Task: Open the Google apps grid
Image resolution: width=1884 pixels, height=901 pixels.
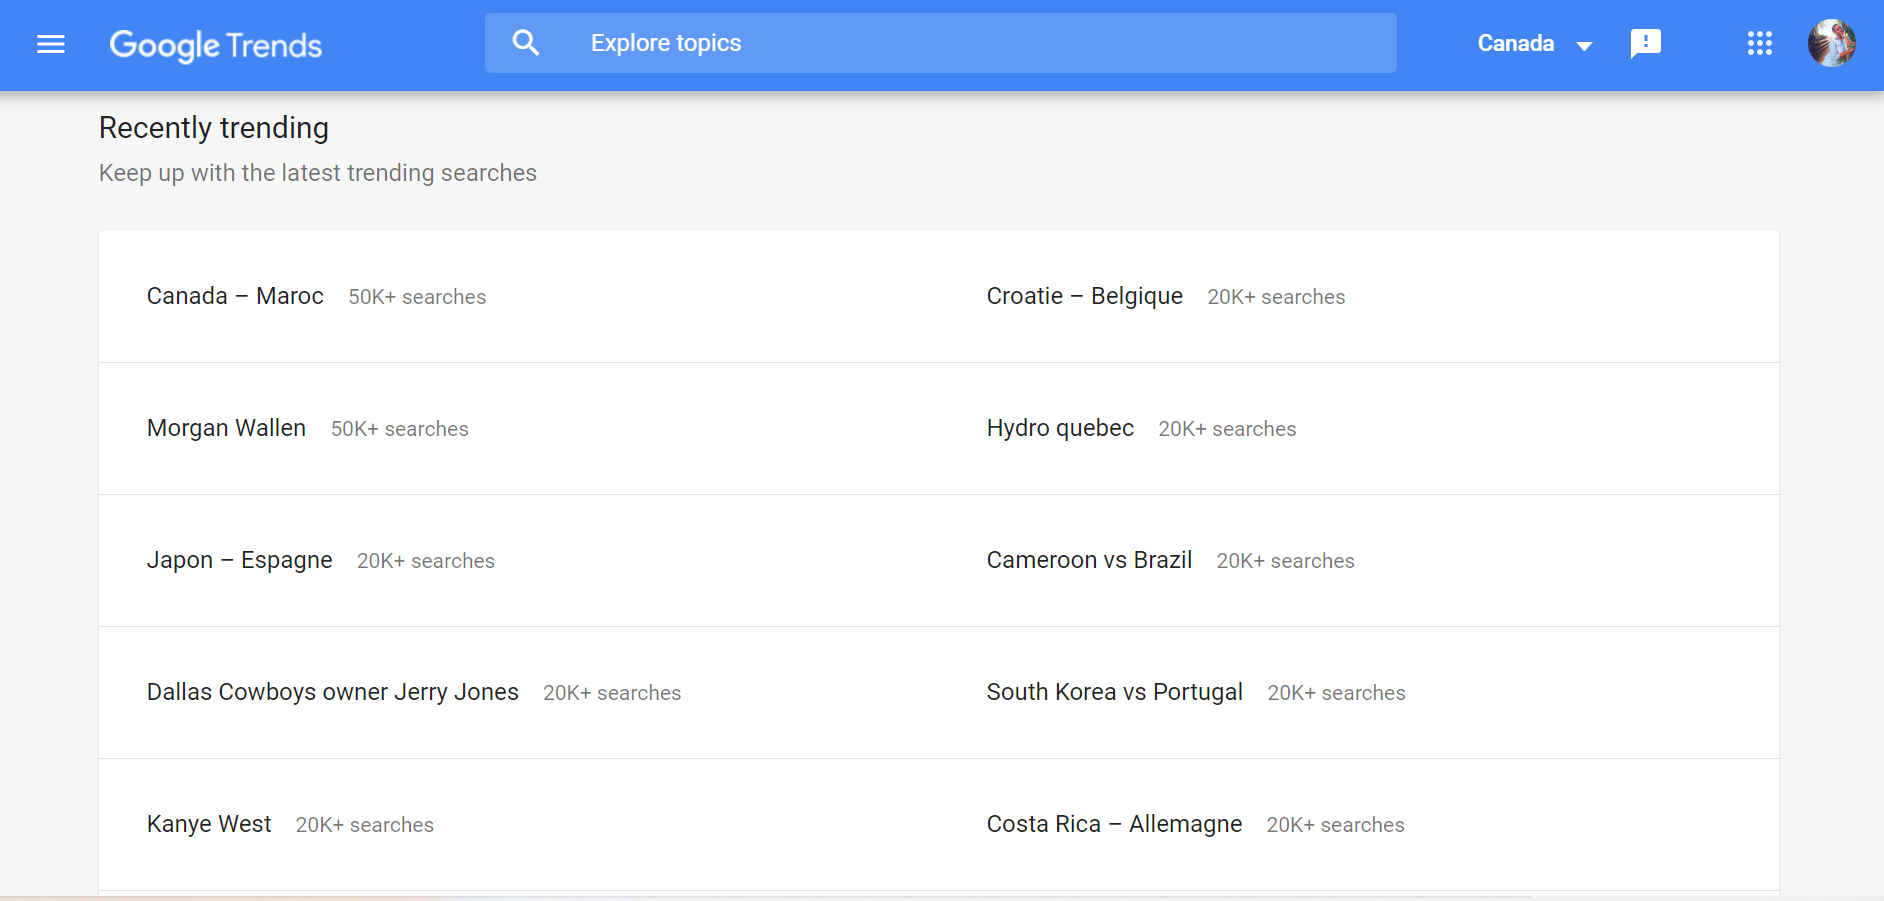Action: (1759, 43)
